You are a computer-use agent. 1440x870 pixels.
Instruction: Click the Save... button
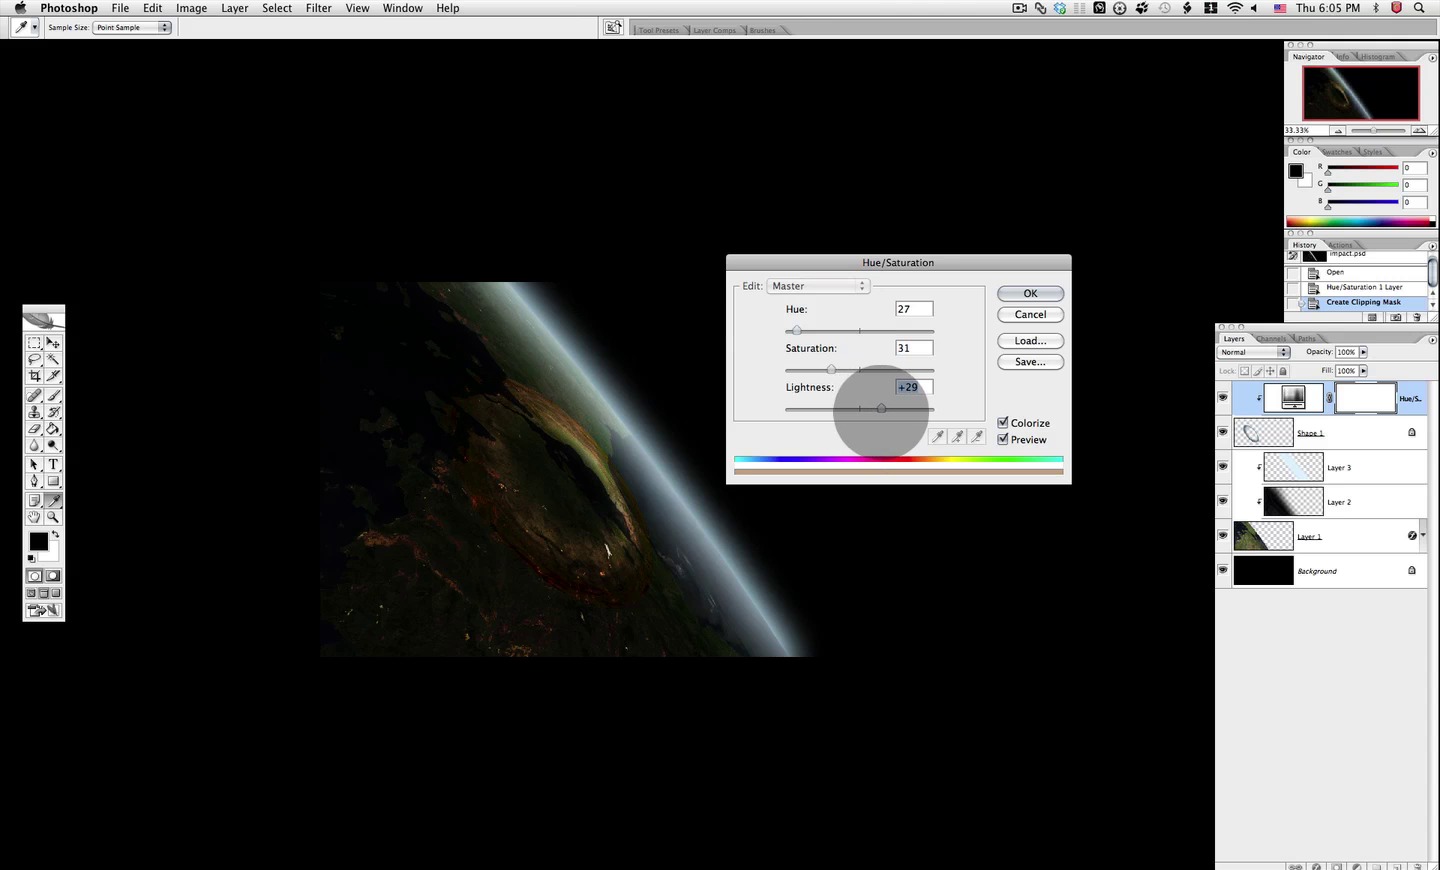(x=1030, y=362)
